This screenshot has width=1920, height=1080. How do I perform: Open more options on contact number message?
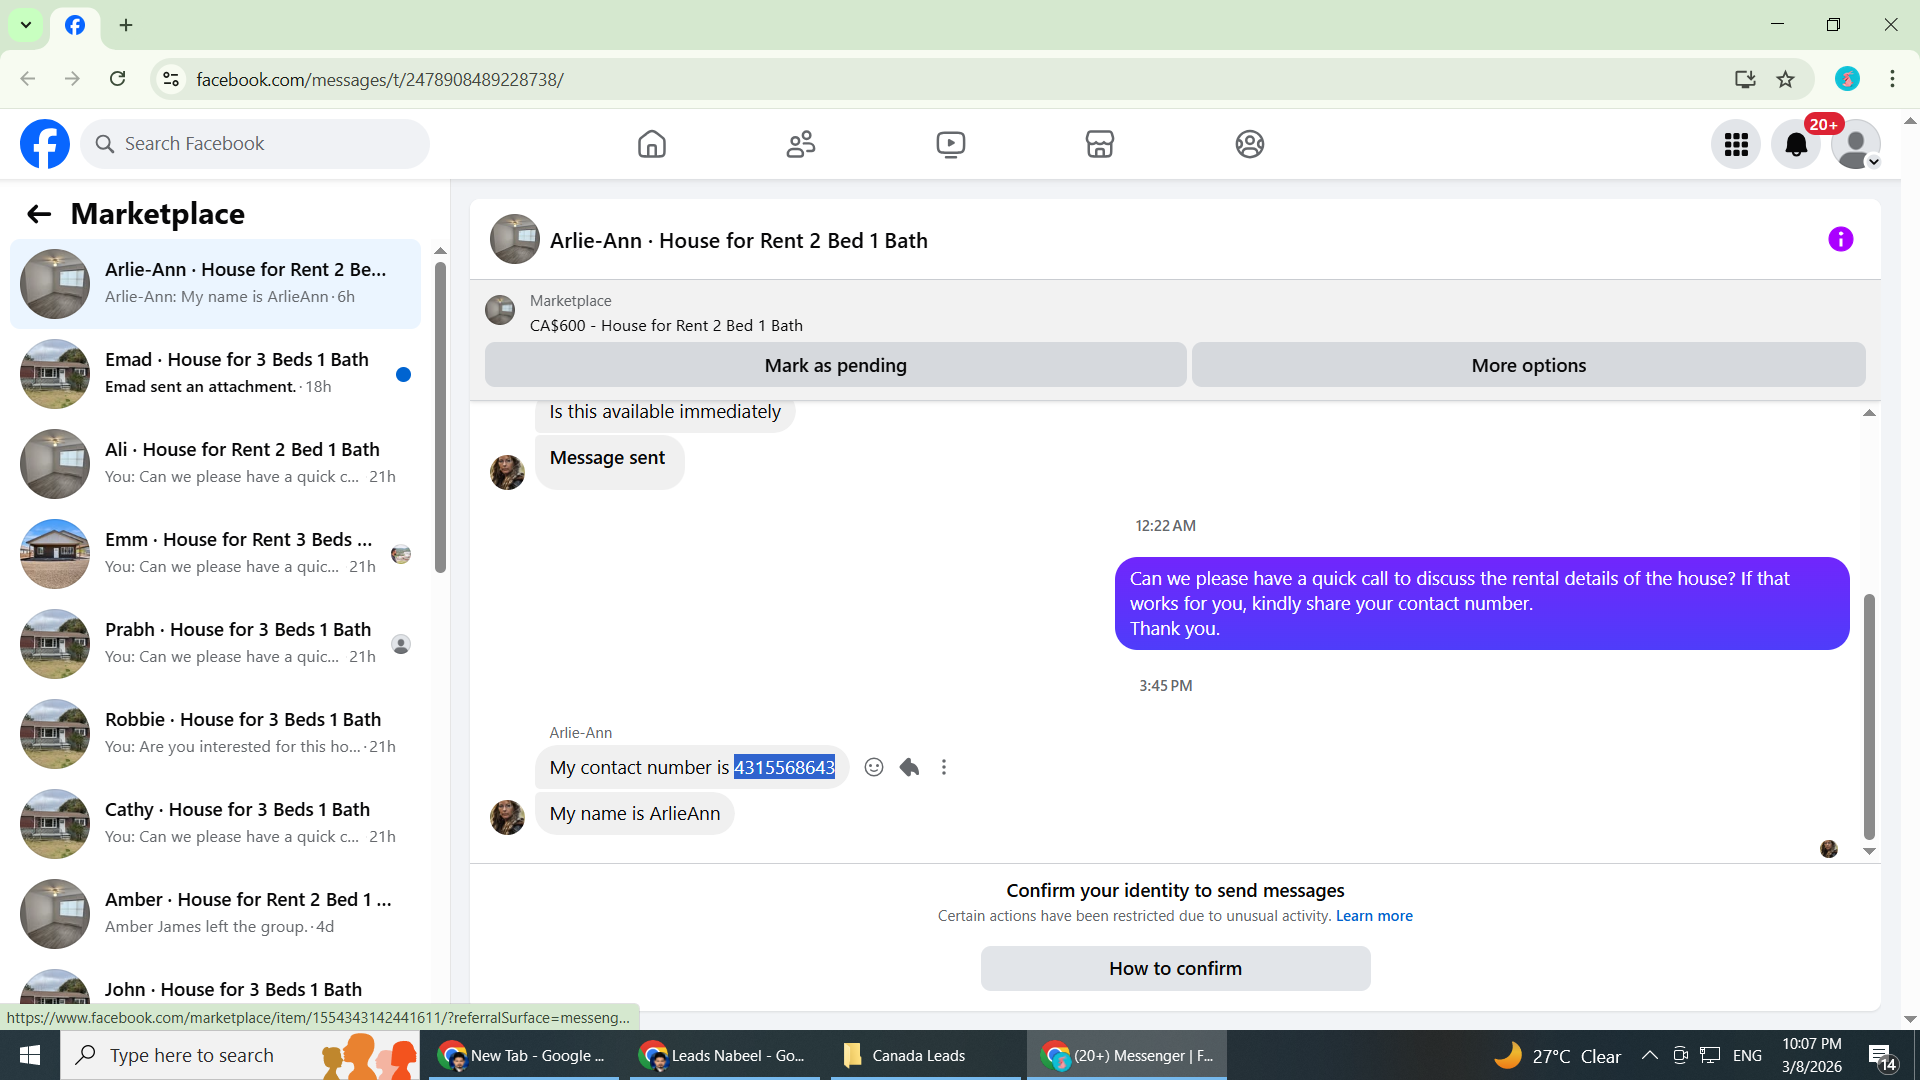944,767
